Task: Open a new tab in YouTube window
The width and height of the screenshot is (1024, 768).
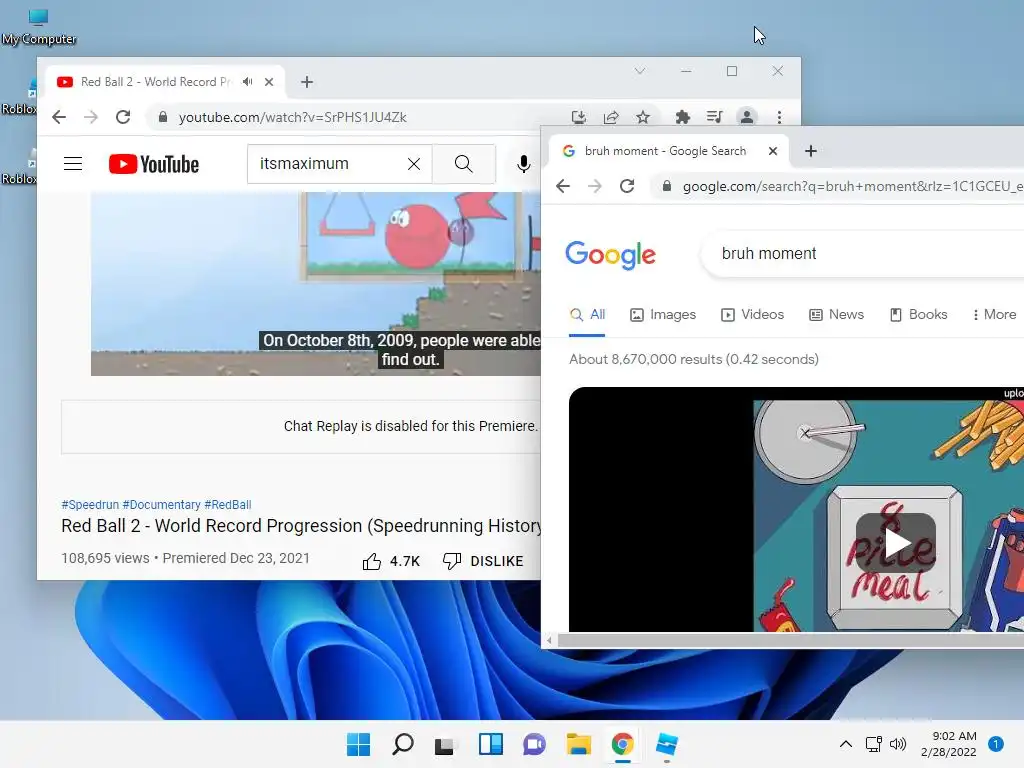Action: click(307, 82)
